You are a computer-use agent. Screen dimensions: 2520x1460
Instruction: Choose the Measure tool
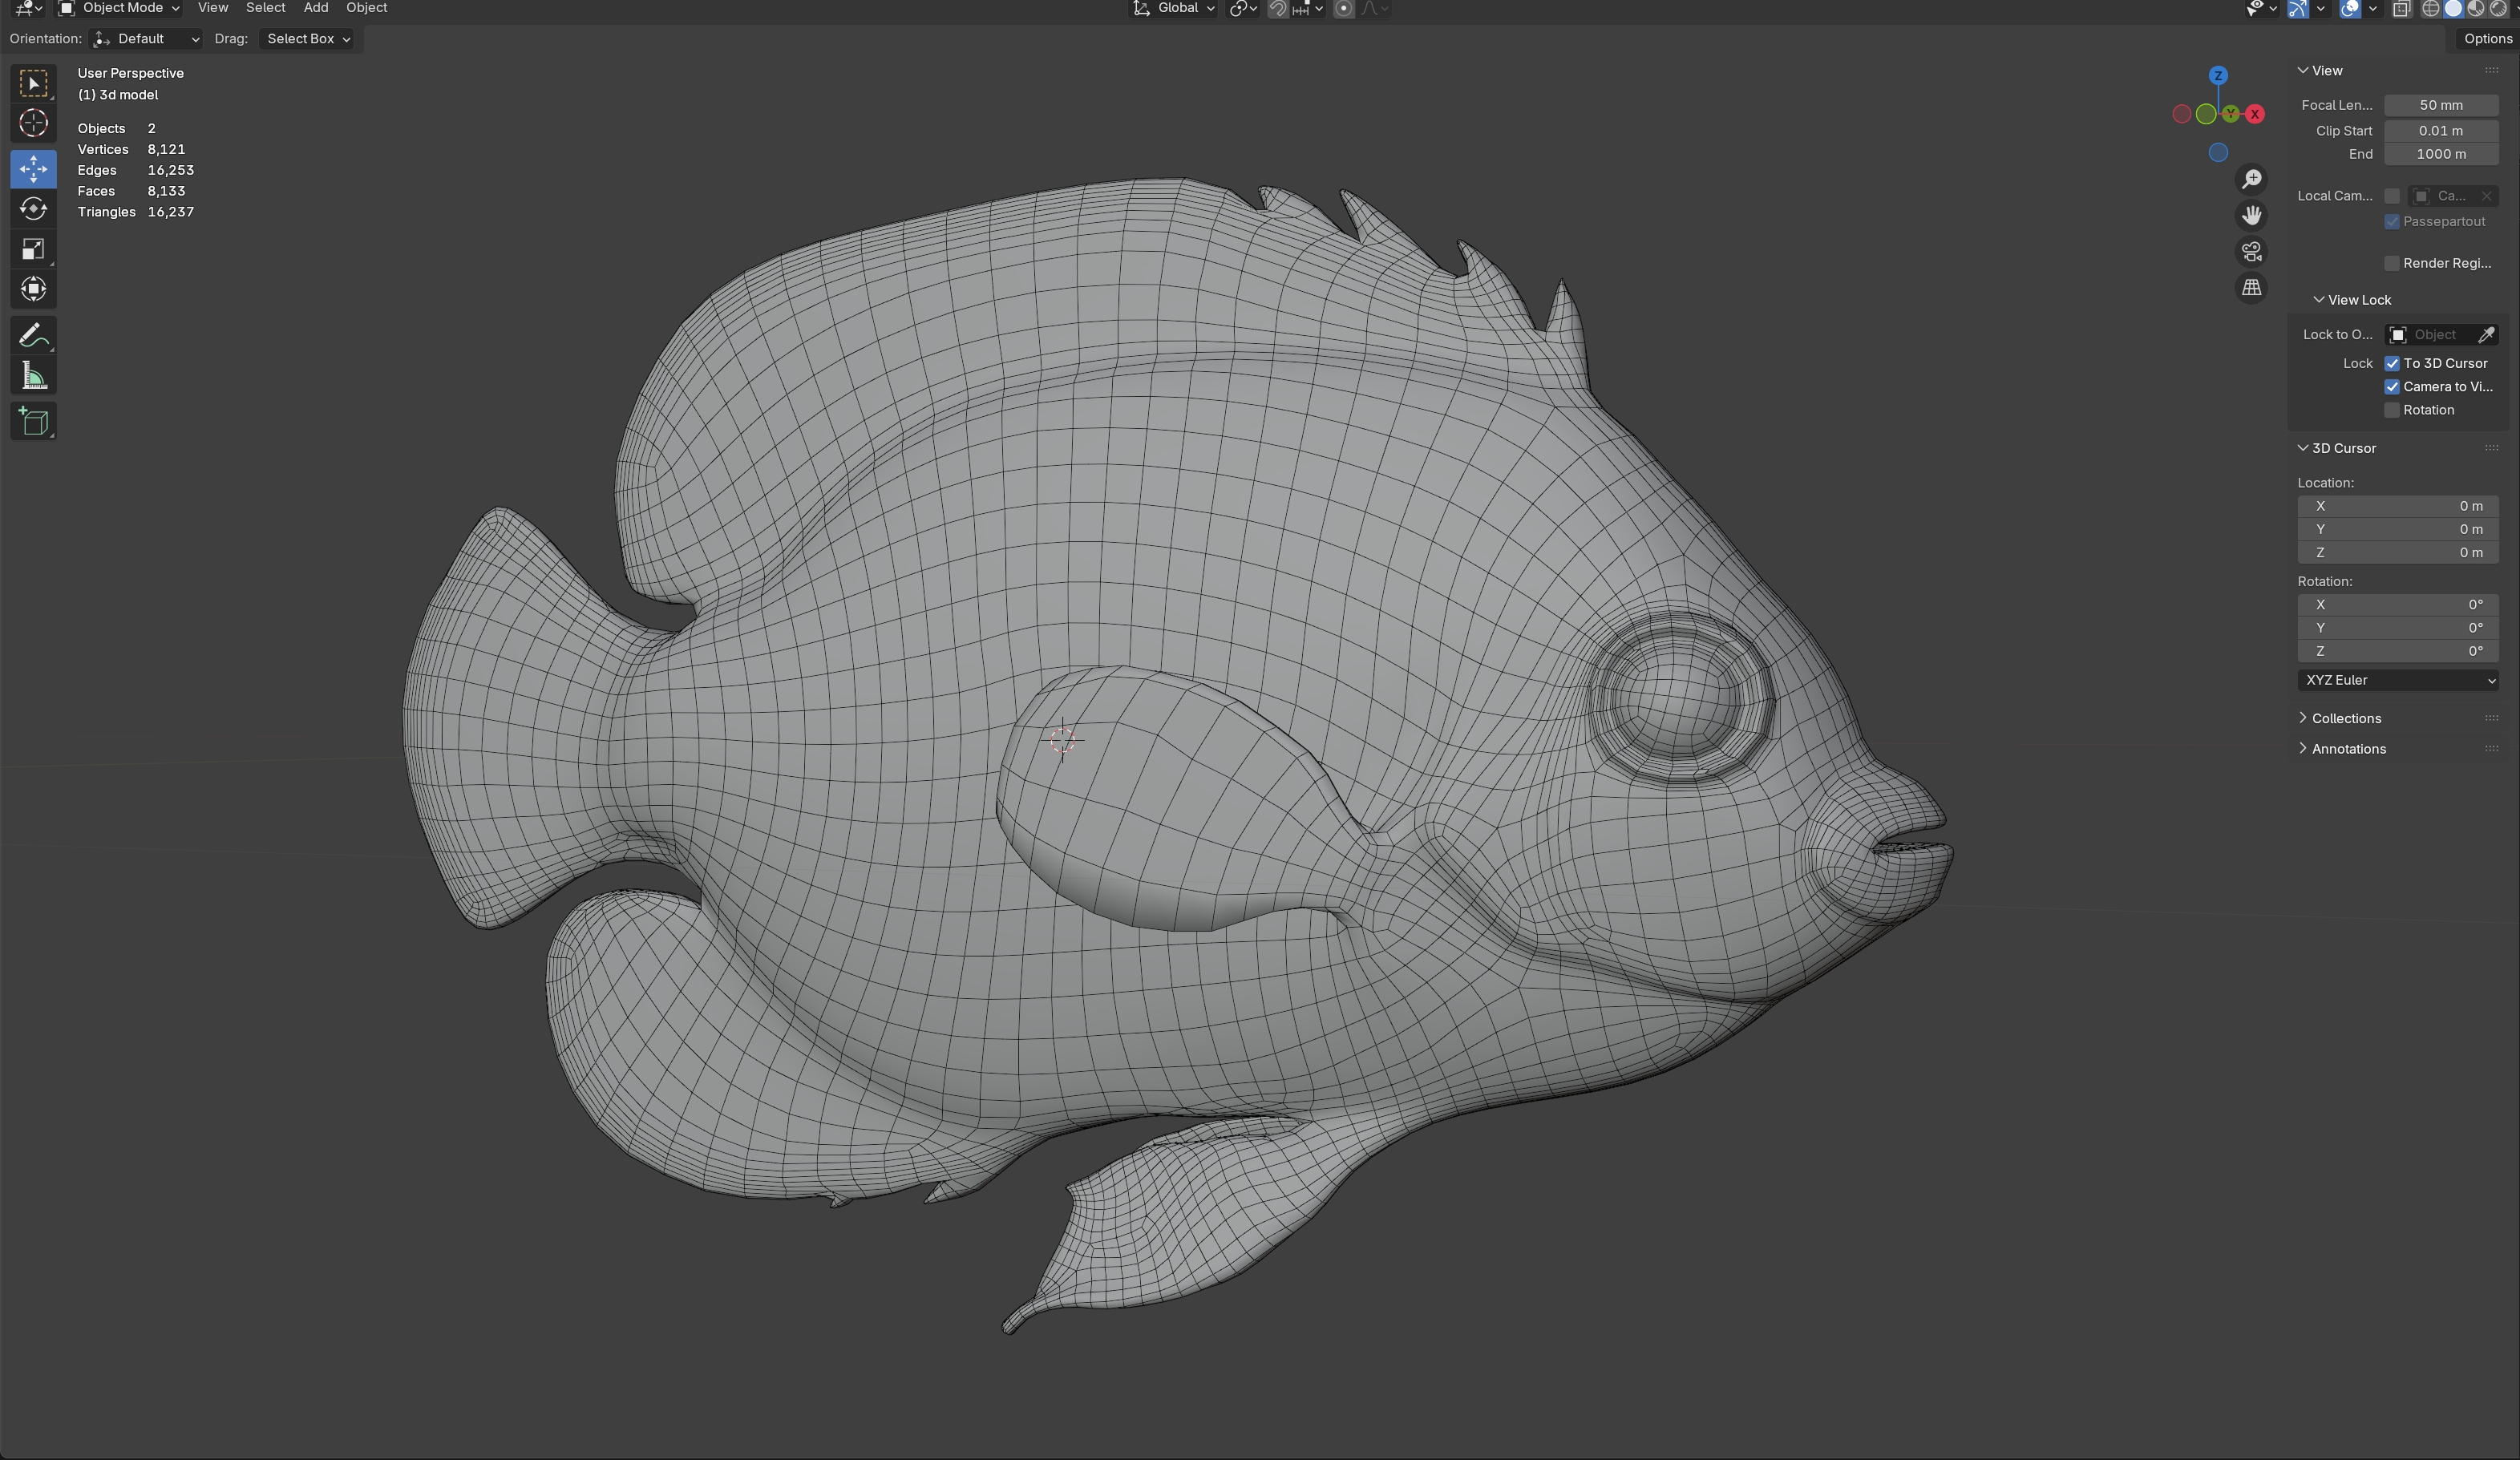click(x=33, y=377)
